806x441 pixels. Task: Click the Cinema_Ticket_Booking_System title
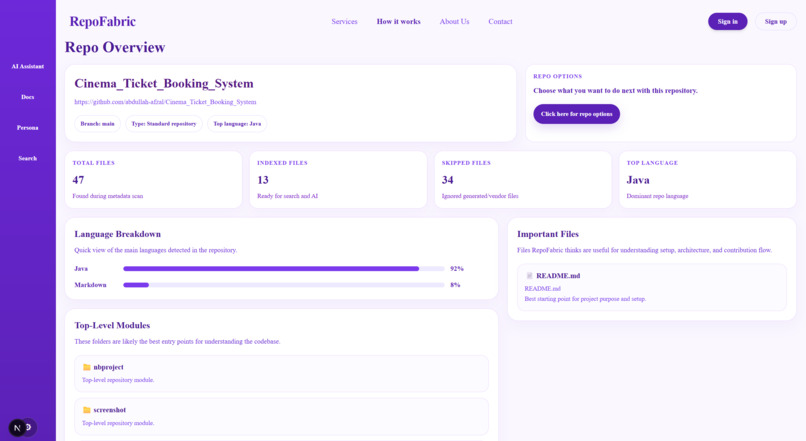click(163, 83)
